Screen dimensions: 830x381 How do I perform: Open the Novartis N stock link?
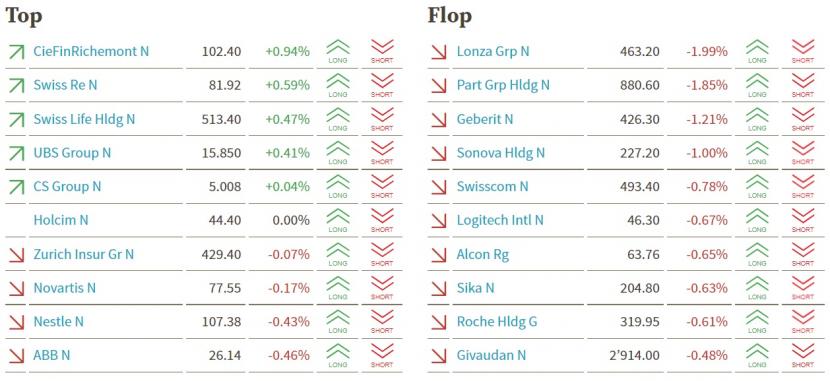pyautogui.click(x=65, y=288)
